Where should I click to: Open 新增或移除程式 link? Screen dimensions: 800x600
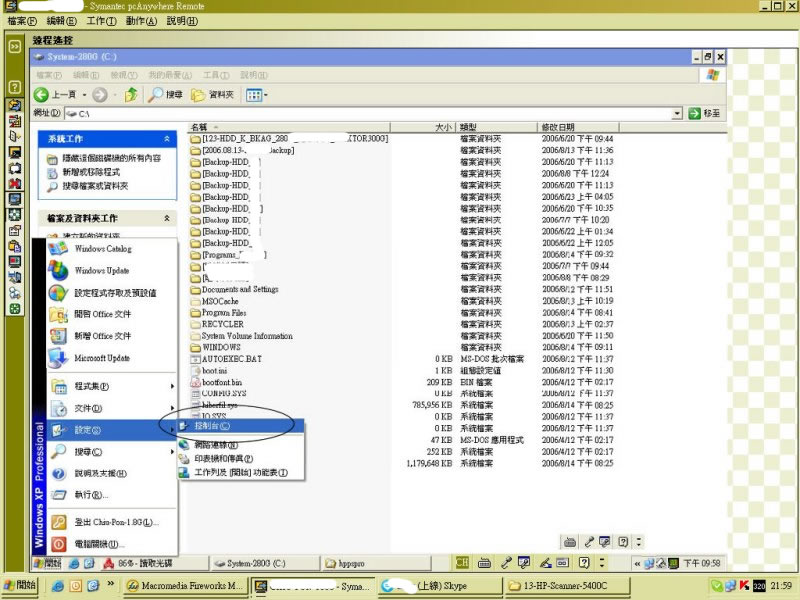coord(91,172)
